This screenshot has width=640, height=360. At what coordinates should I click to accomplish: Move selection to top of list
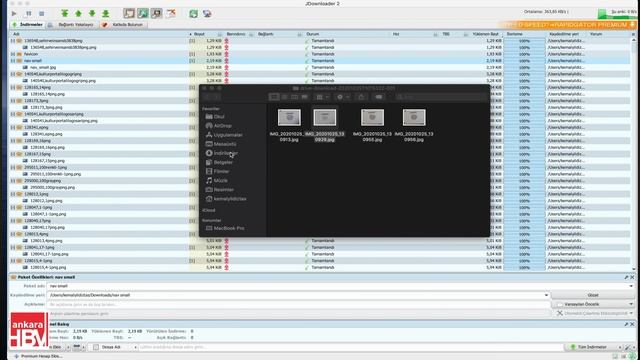(64, 13)
